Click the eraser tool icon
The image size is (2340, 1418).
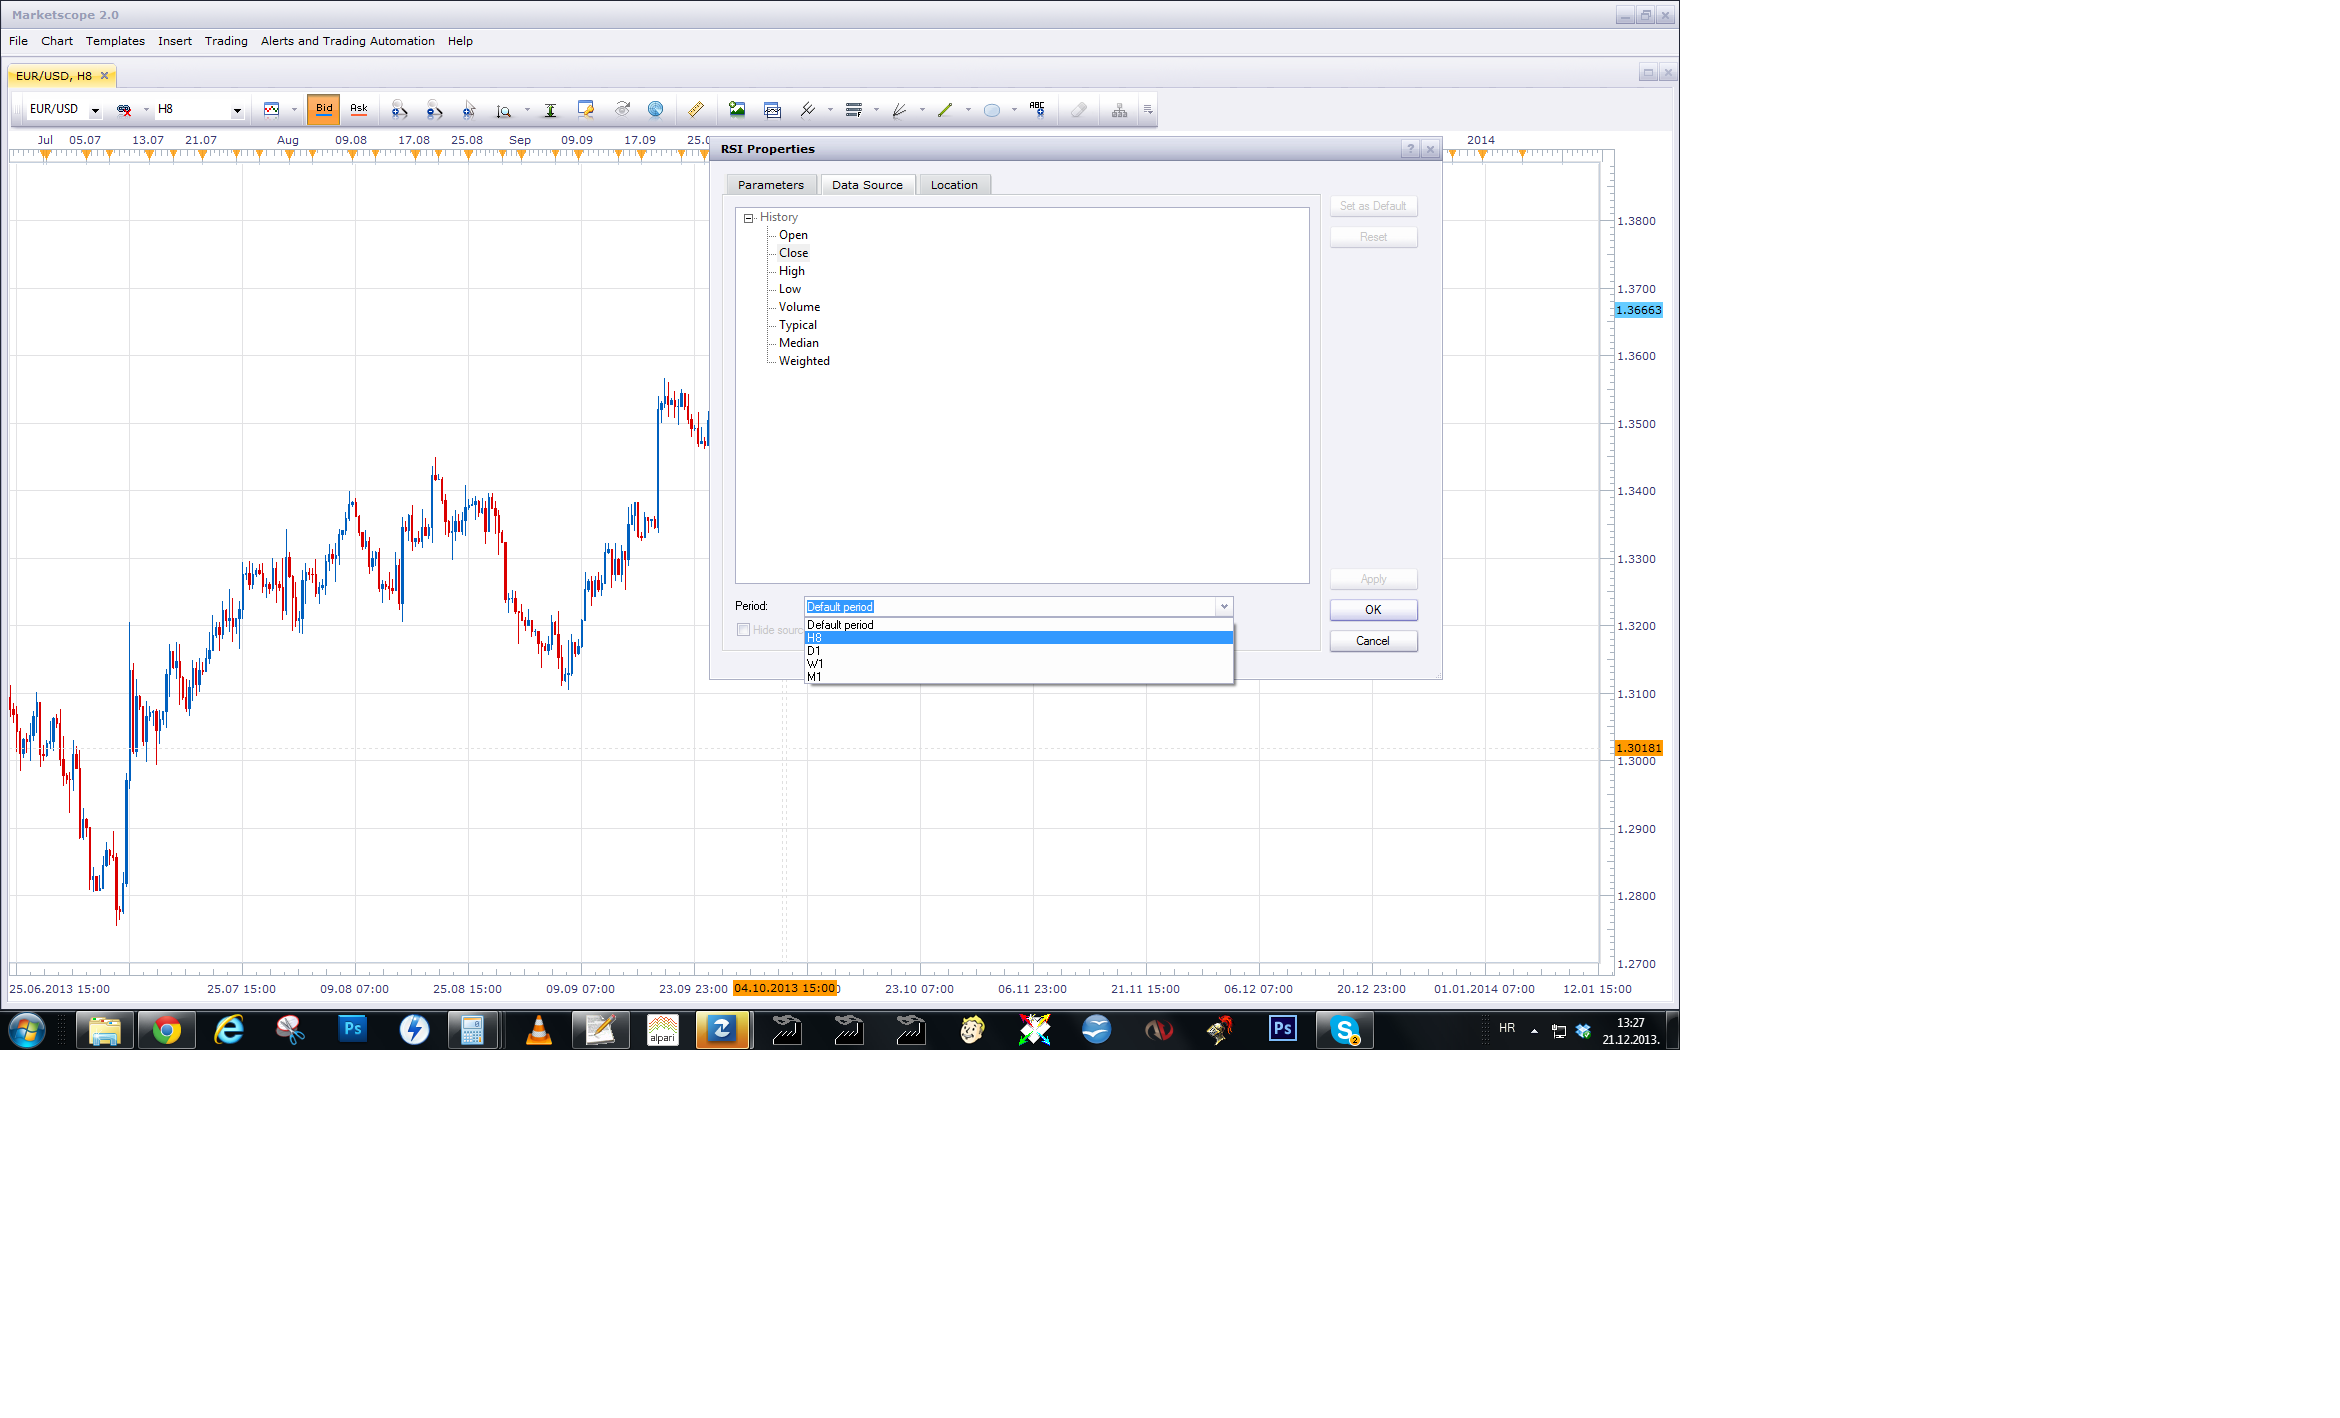(1079, 110)
